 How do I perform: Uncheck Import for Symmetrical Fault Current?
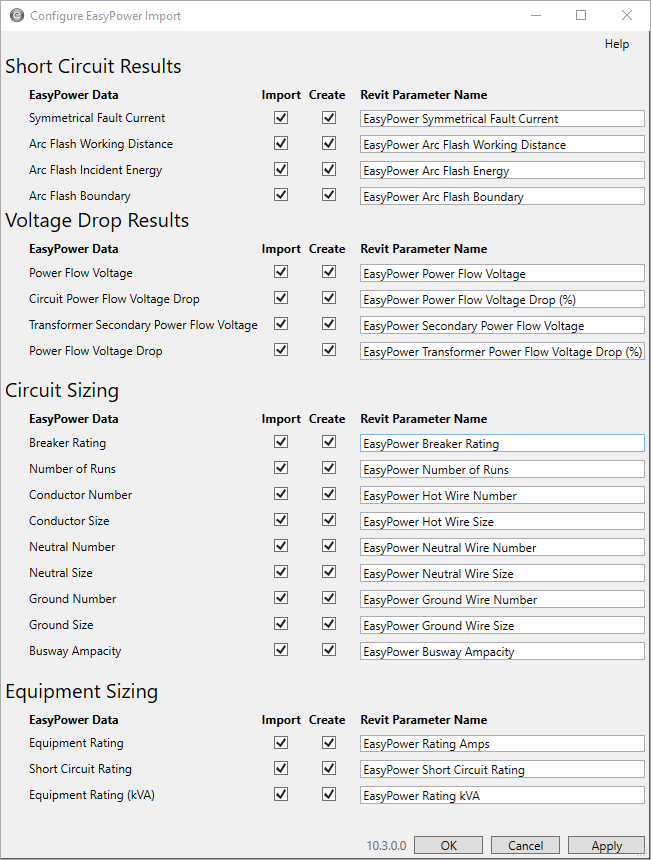point(281,118)
